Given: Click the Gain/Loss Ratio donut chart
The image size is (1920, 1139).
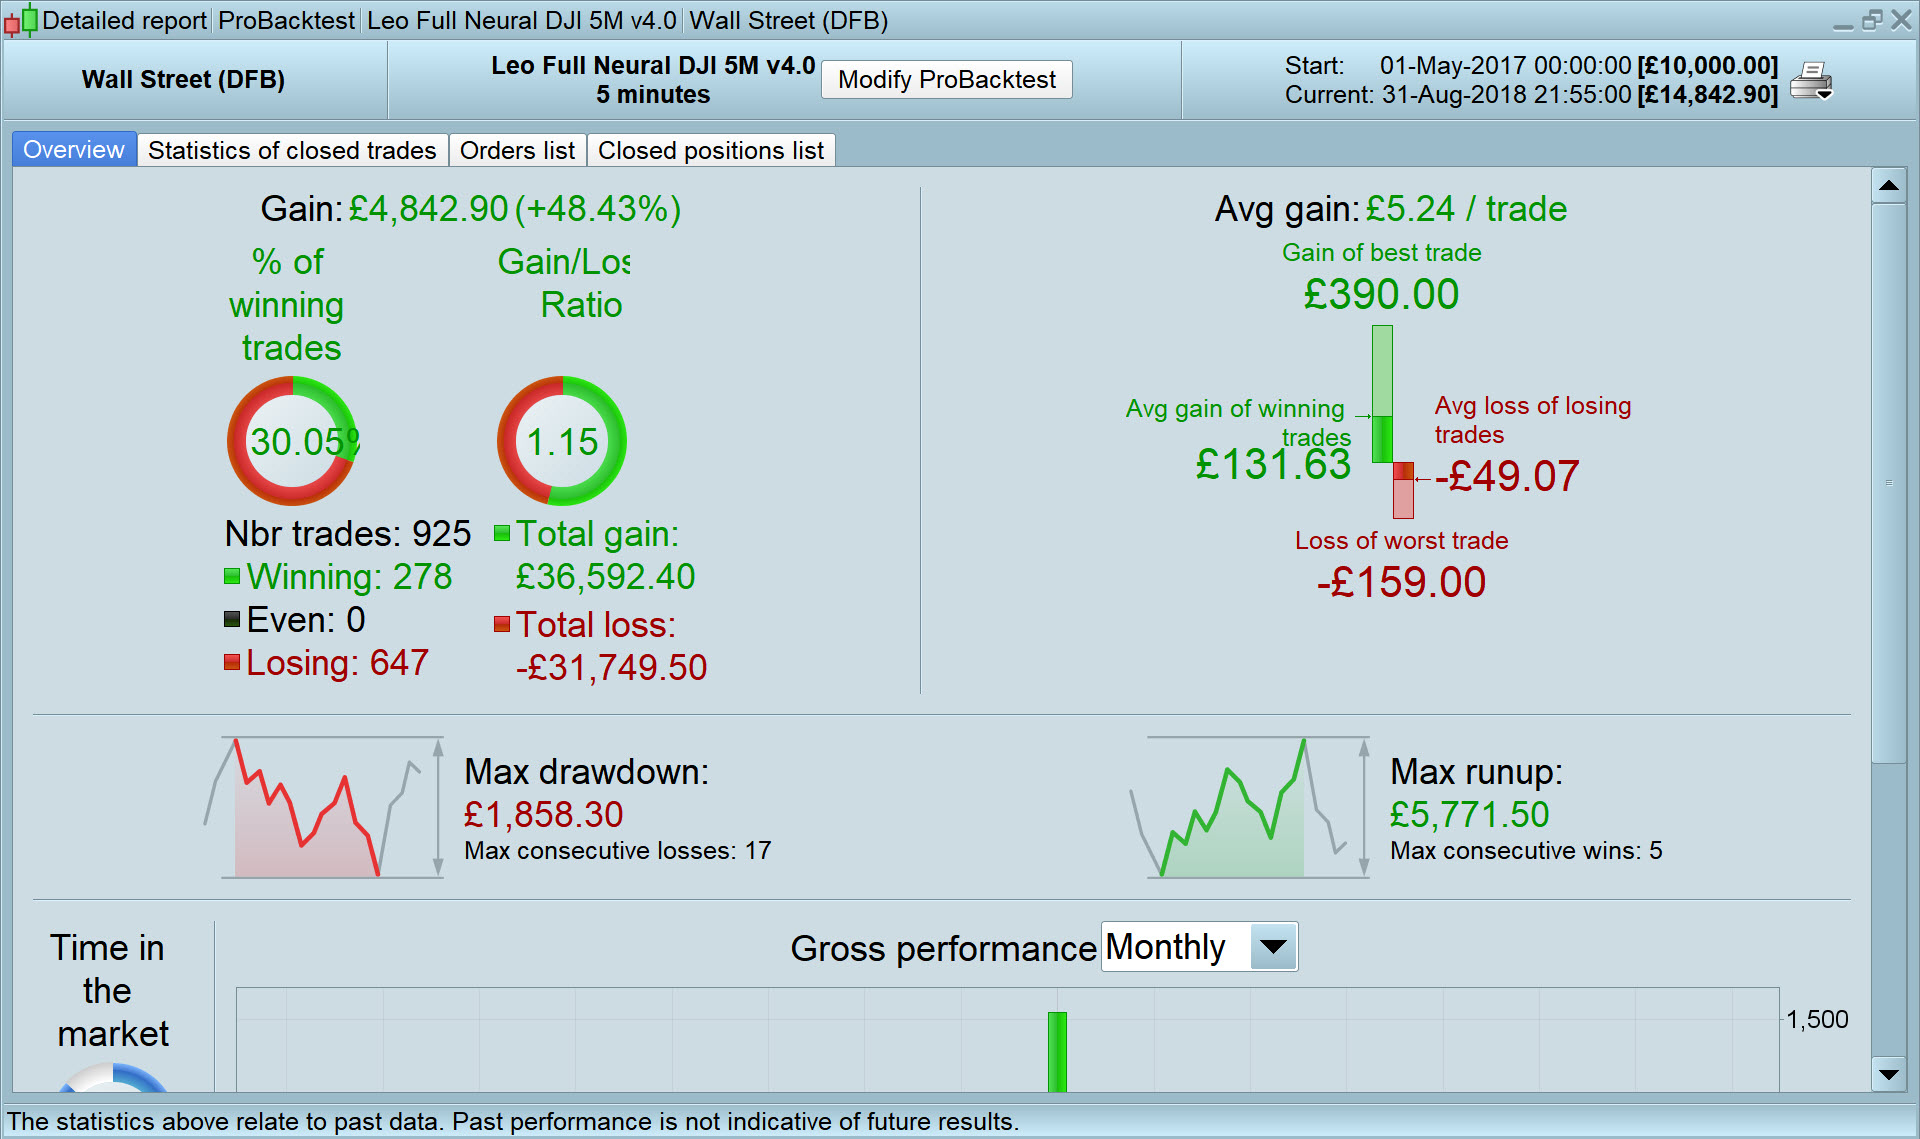Looking at the screenshot, I should [x=562, y=441].
